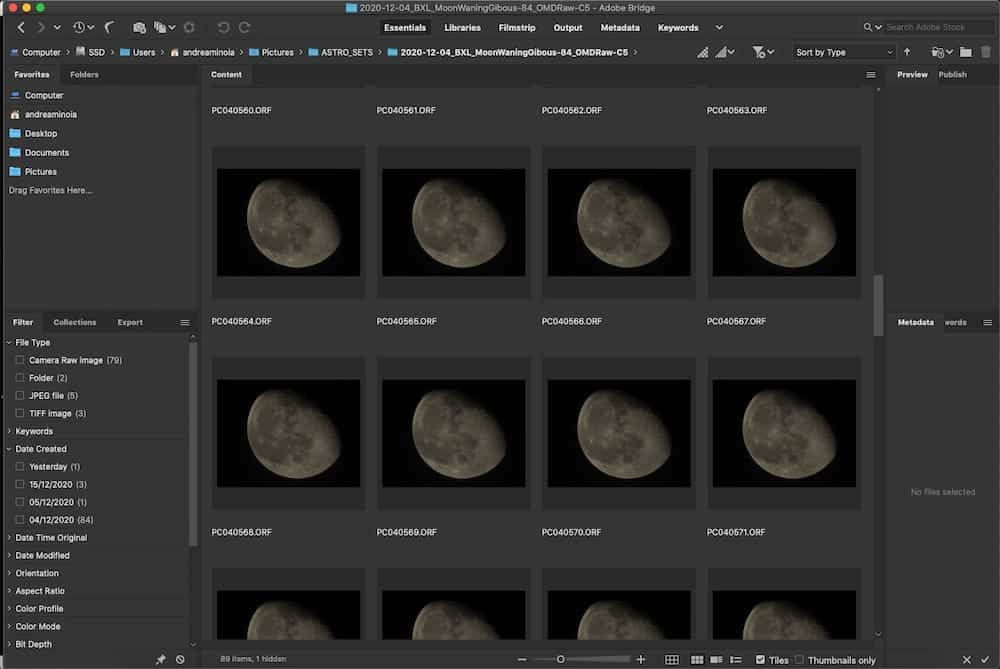Check the 04/12/2020 date filter
The height and width of the screenshot is (669, 1000).
click(x=20, y=520)
